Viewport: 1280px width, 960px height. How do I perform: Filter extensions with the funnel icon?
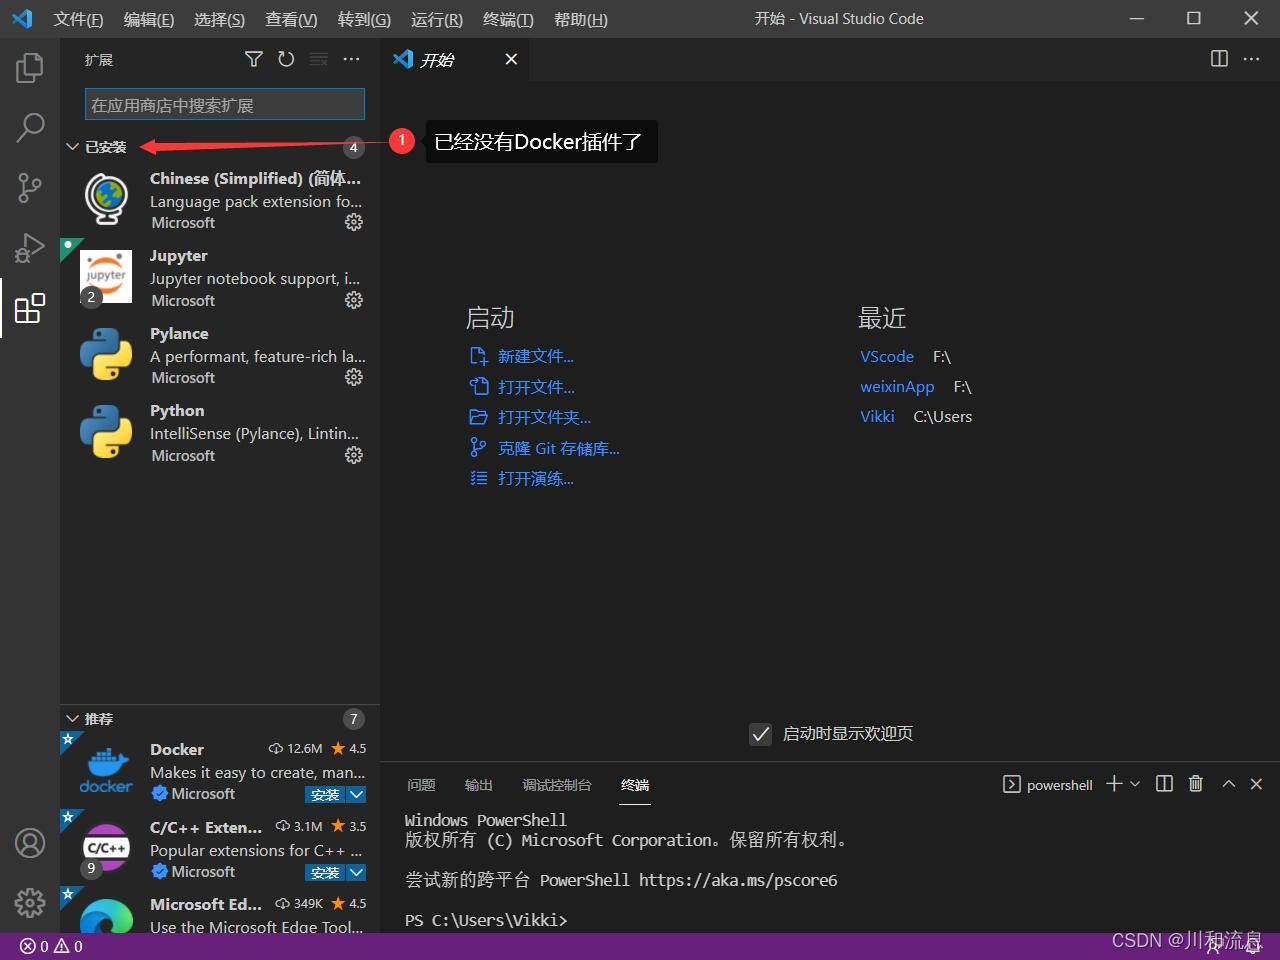254,60
